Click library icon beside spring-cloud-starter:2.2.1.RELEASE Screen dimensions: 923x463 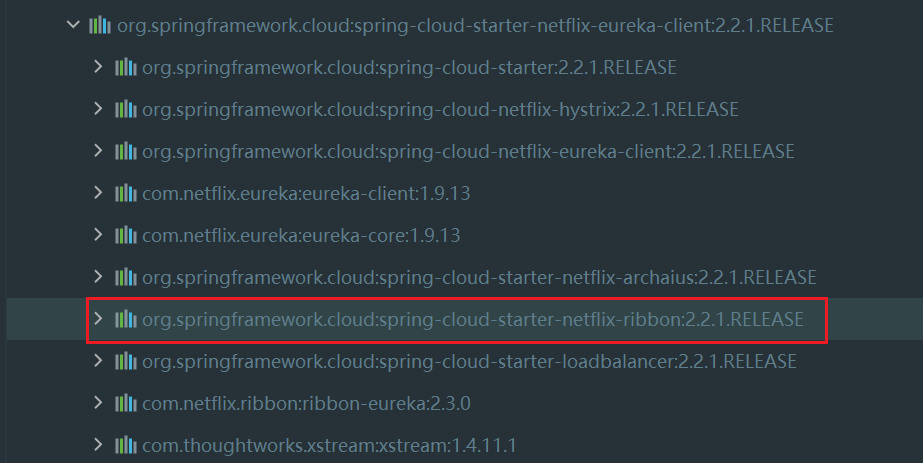tap(125, 67)
